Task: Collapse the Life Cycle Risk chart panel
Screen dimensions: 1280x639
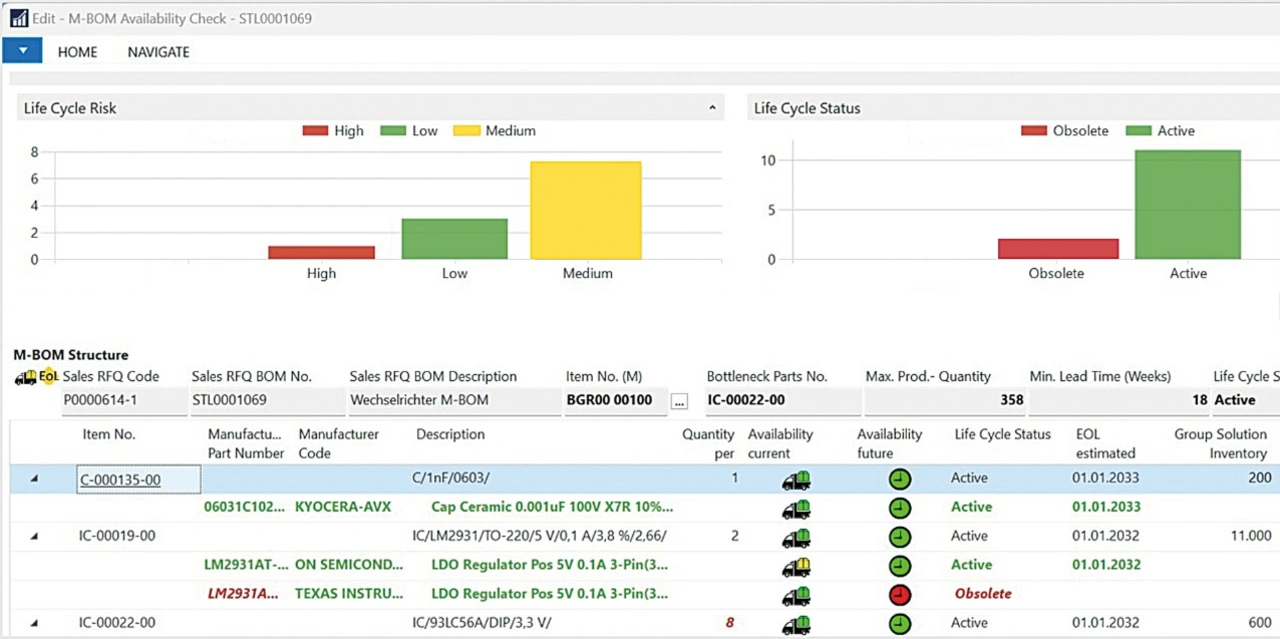Action: [712, 108]
